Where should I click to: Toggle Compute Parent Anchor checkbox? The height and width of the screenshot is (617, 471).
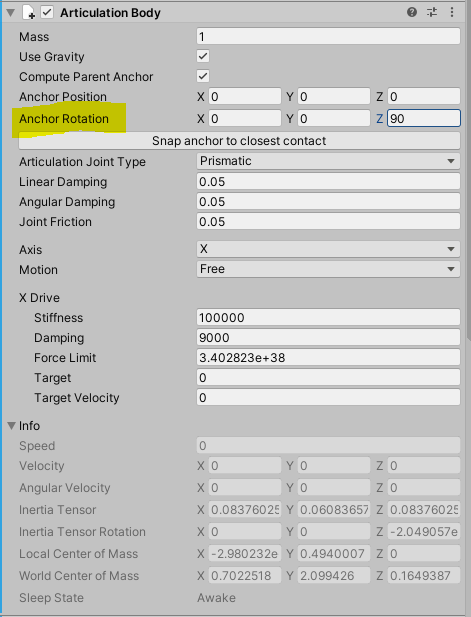point(203,76)
